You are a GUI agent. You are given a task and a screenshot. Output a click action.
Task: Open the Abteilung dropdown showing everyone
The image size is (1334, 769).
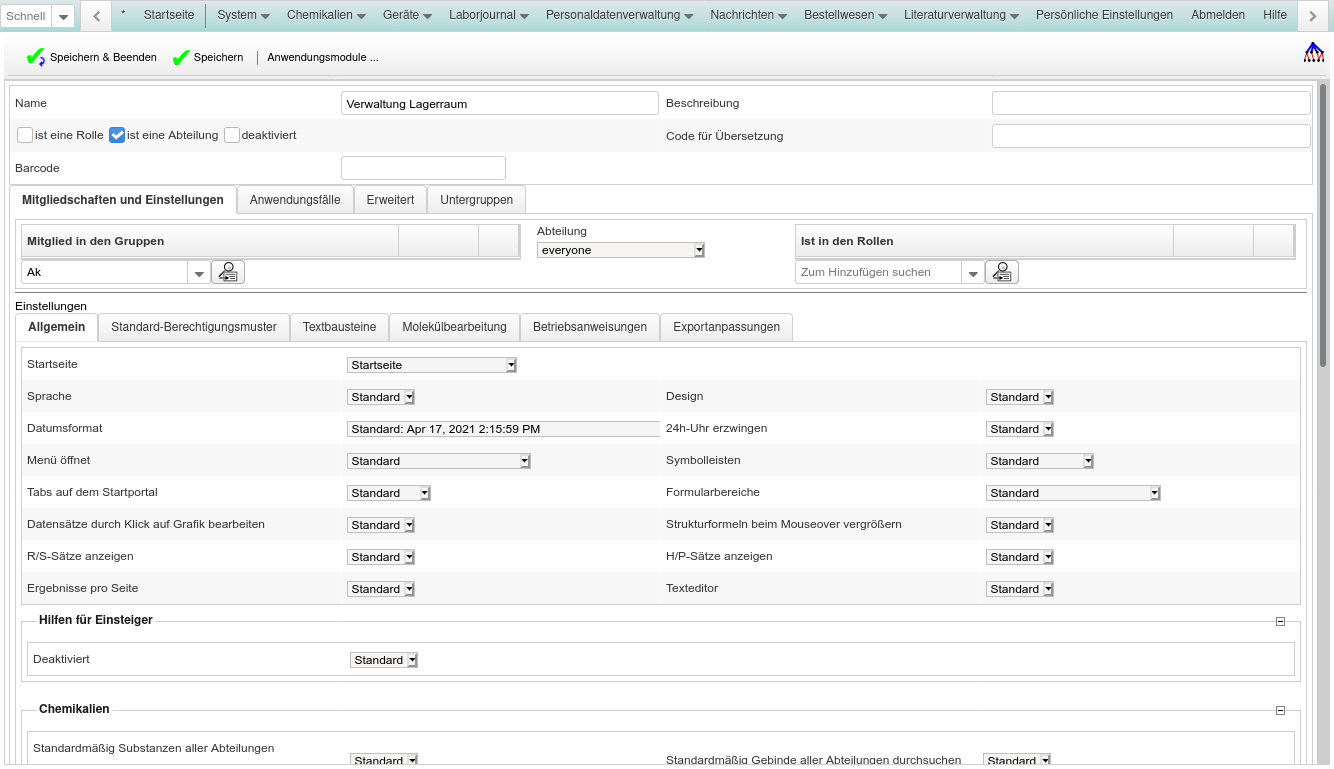click(621, 250)
